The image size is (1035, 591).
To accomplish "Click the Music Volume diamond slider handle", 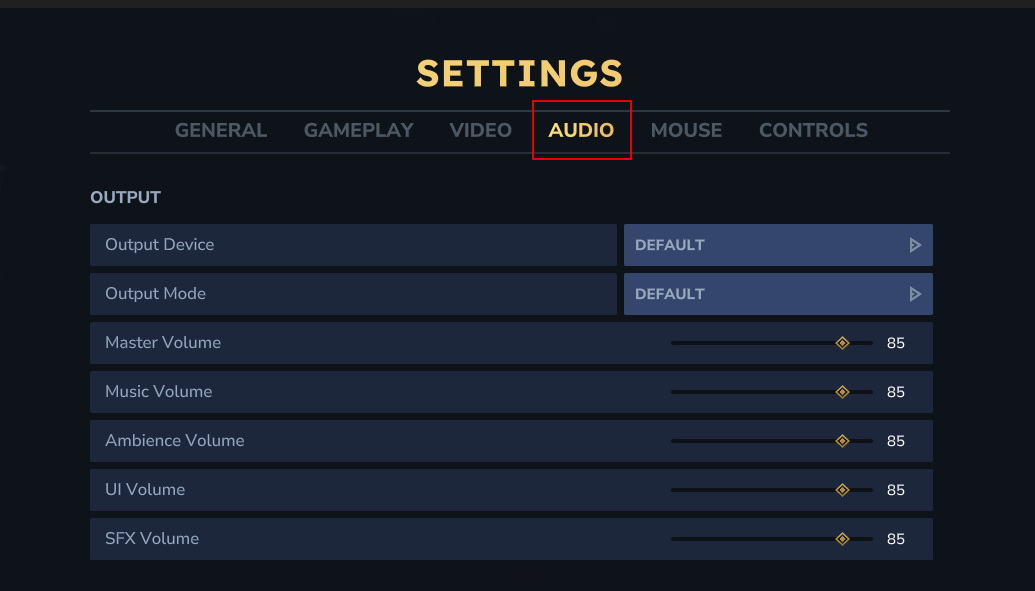I will pos(842,392).
